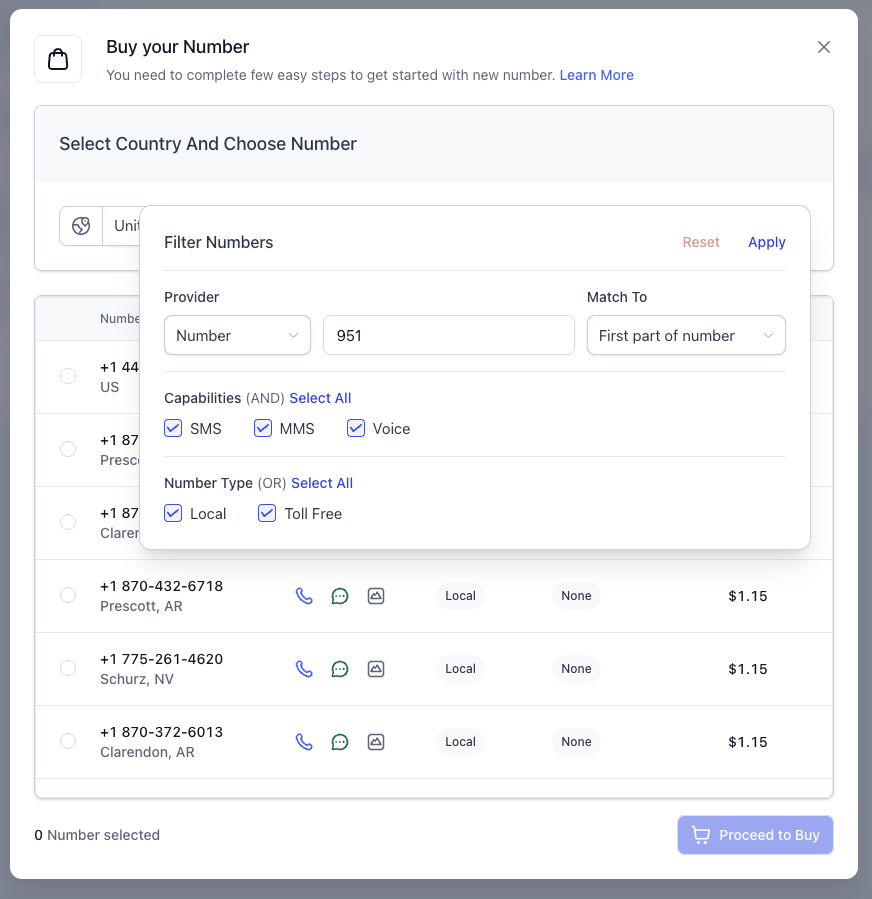Viewport: 872px width, 899px height.
Task: Click the phone icon for the Schurz, NV number
Action: [304, 668]
